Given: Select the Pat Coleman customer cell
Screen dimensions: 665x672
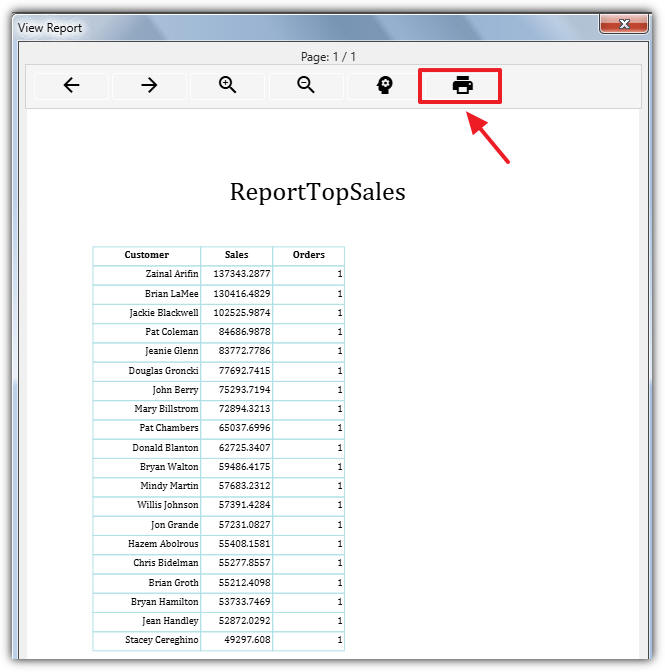Looking at the screenshot, I should click(147, 332).
